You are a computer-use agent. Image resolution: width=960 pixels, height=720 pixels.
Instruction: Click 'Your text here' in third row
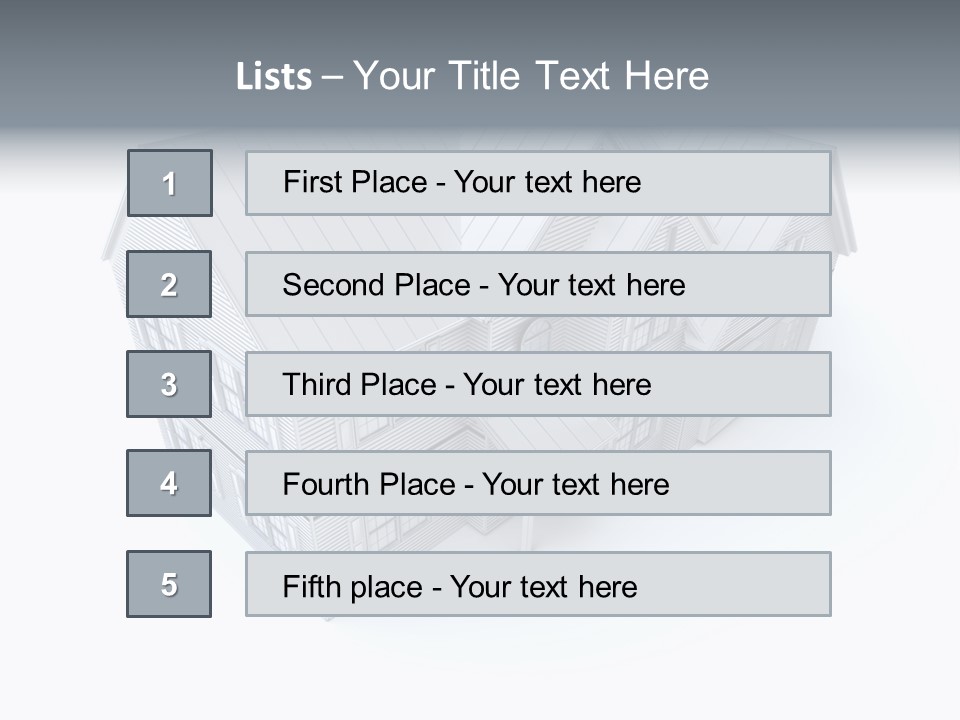[557, 385]
